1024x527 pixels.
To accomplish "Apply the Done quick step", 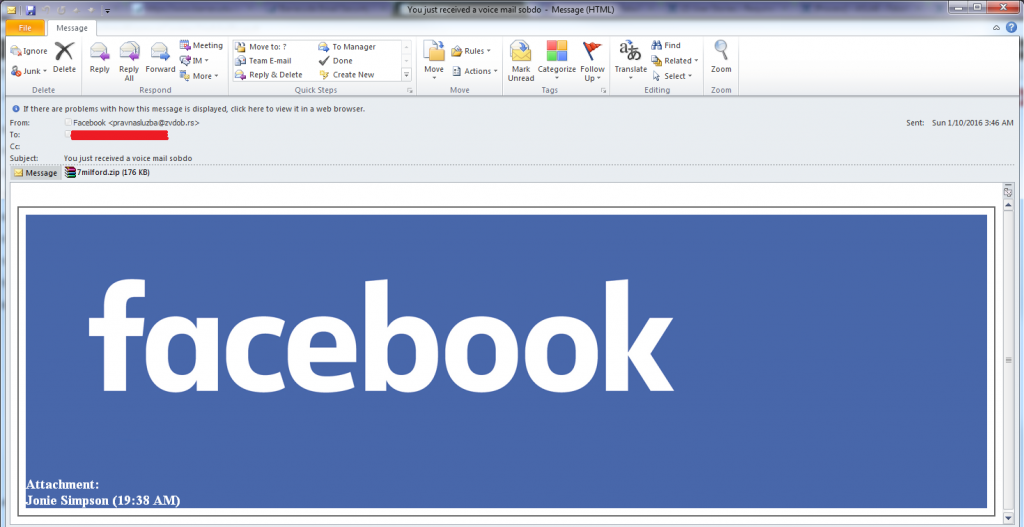I will pyautogui.click(x=336, y=61).
